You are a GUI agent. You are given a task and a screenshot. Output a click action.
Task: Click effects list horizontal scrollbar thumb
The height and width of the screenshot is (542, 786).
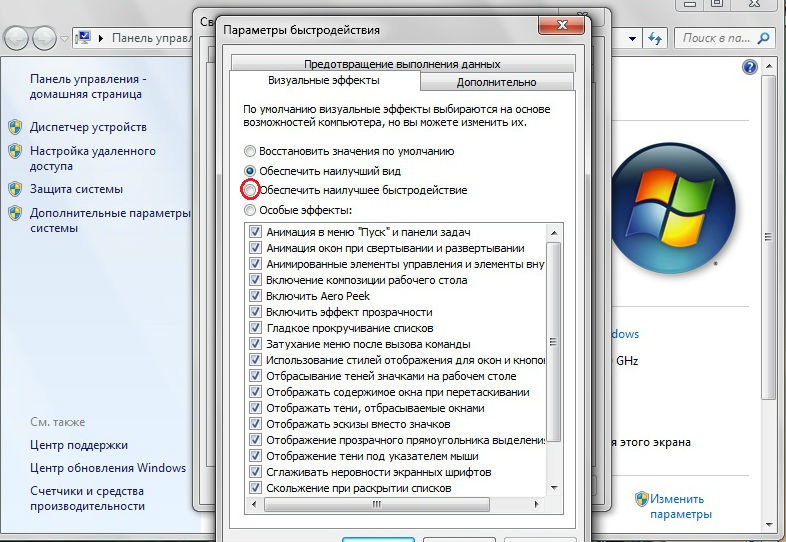[376, 504]
